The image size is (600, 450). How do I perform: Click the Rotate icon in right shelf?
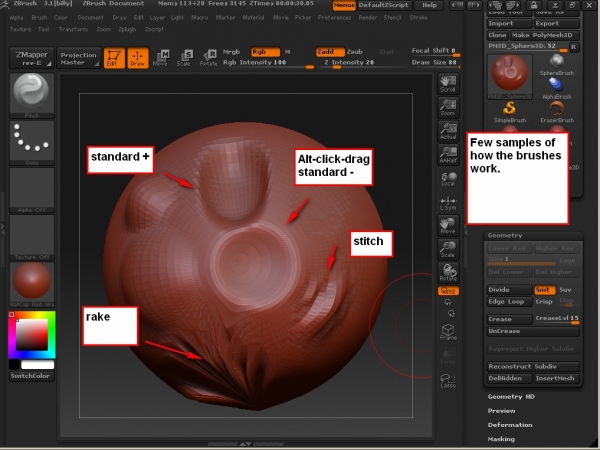click(448, 272)
